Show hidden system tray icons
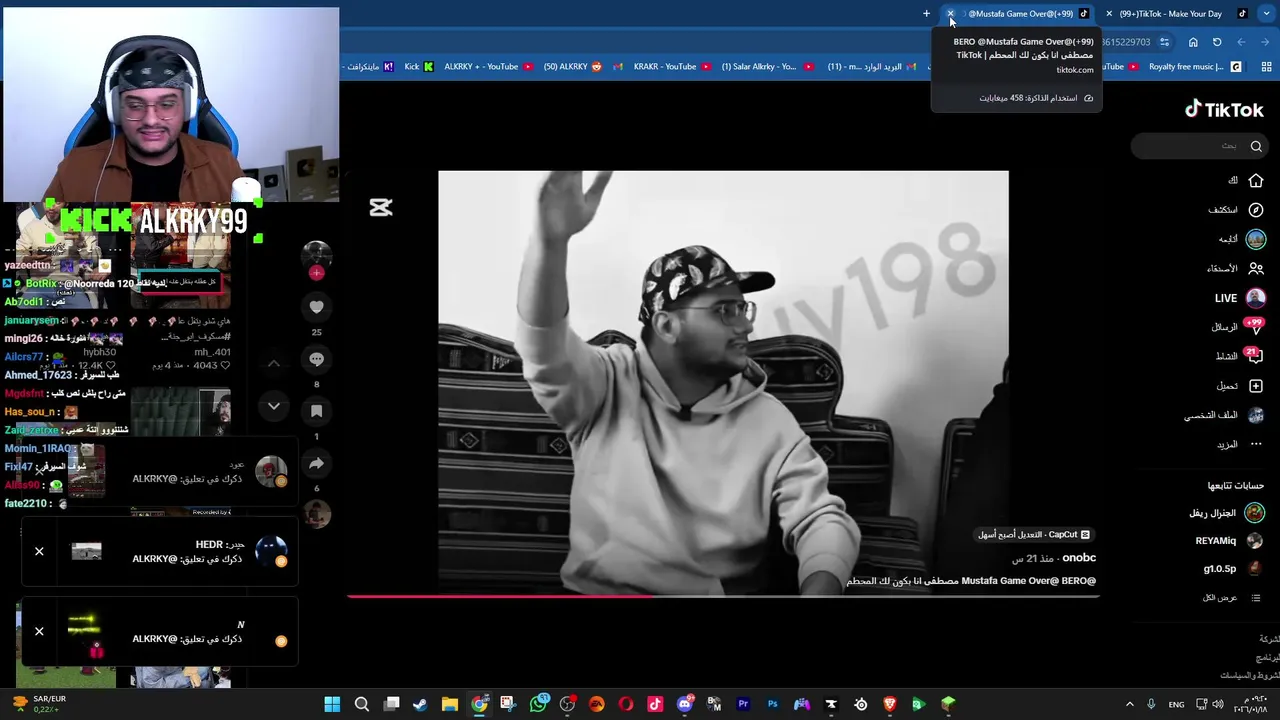The height and width of the screenshot is (720, 1280). [1130, 704]
